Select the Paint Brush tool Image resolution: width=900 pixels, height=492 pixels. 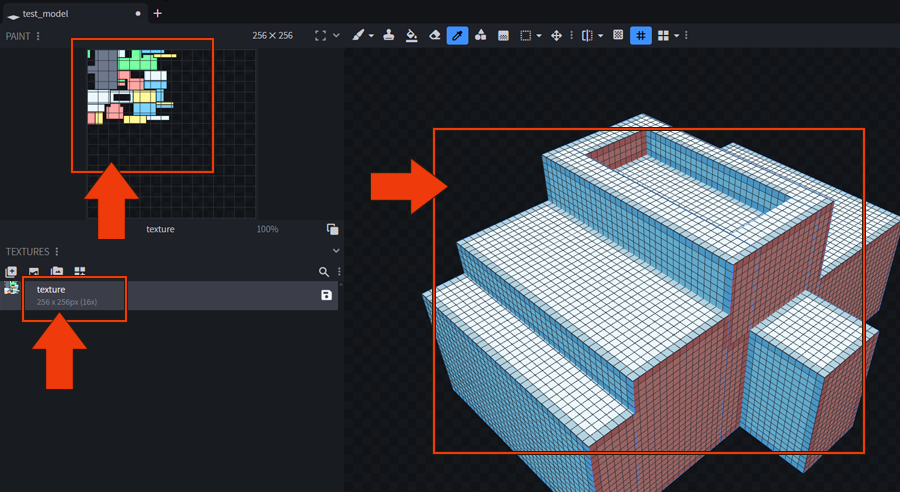358,35
